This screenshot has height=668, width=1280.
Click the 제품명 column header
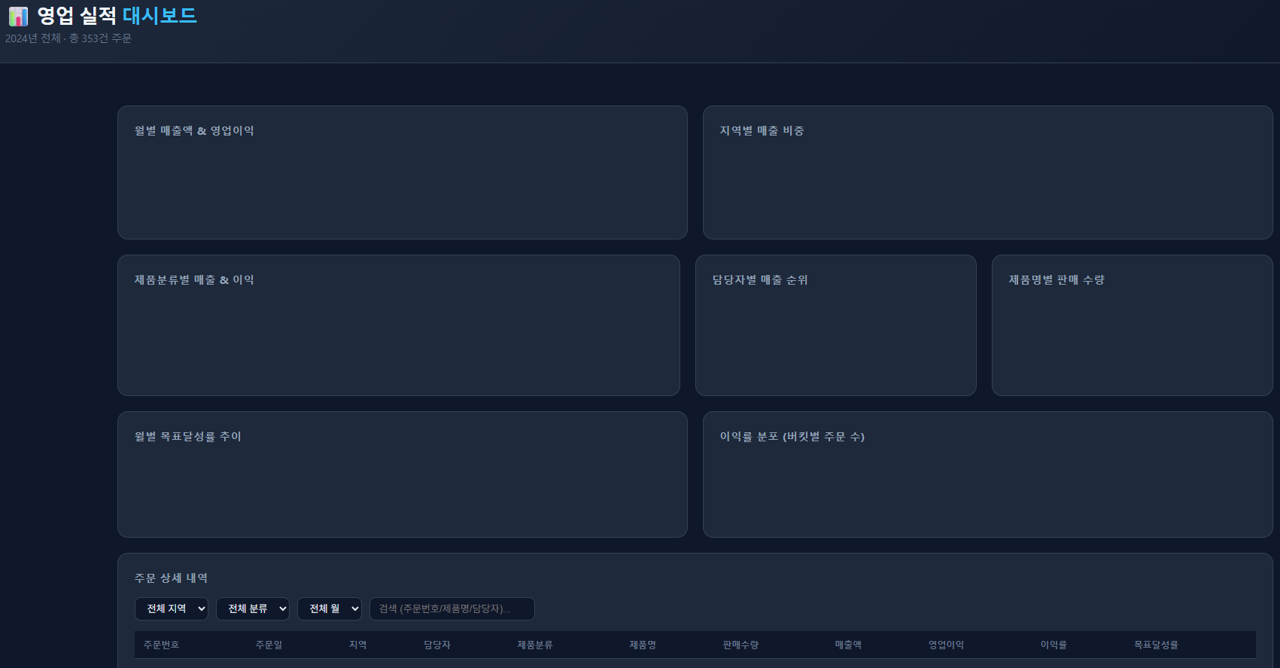tap(642, 645)
